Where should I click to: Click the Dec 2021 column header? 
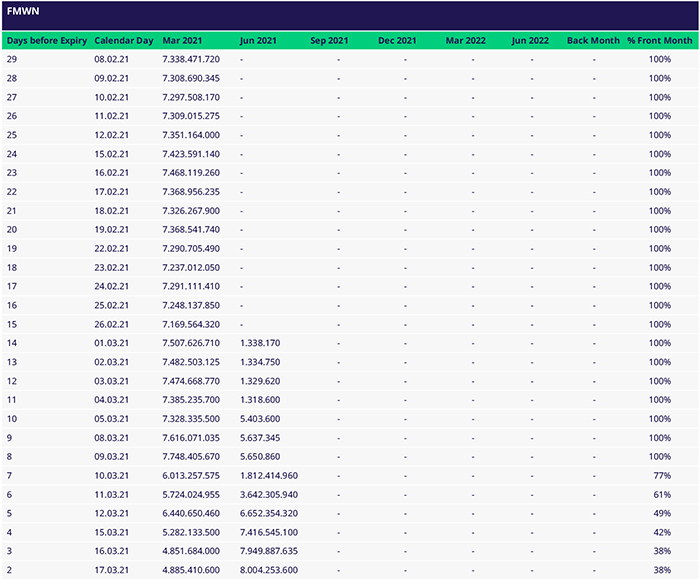pos(397,41)
